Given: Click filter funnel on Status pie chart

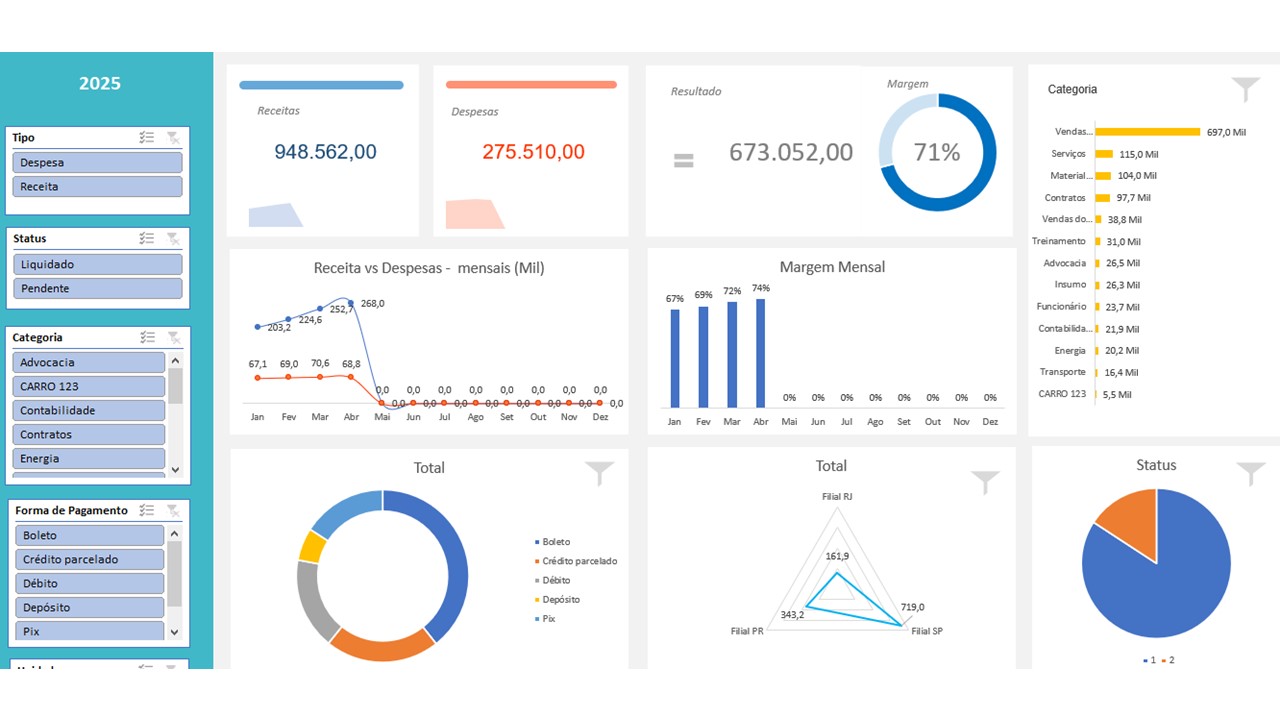Looking at the screenshot, I should click(x=1251, y=474).
